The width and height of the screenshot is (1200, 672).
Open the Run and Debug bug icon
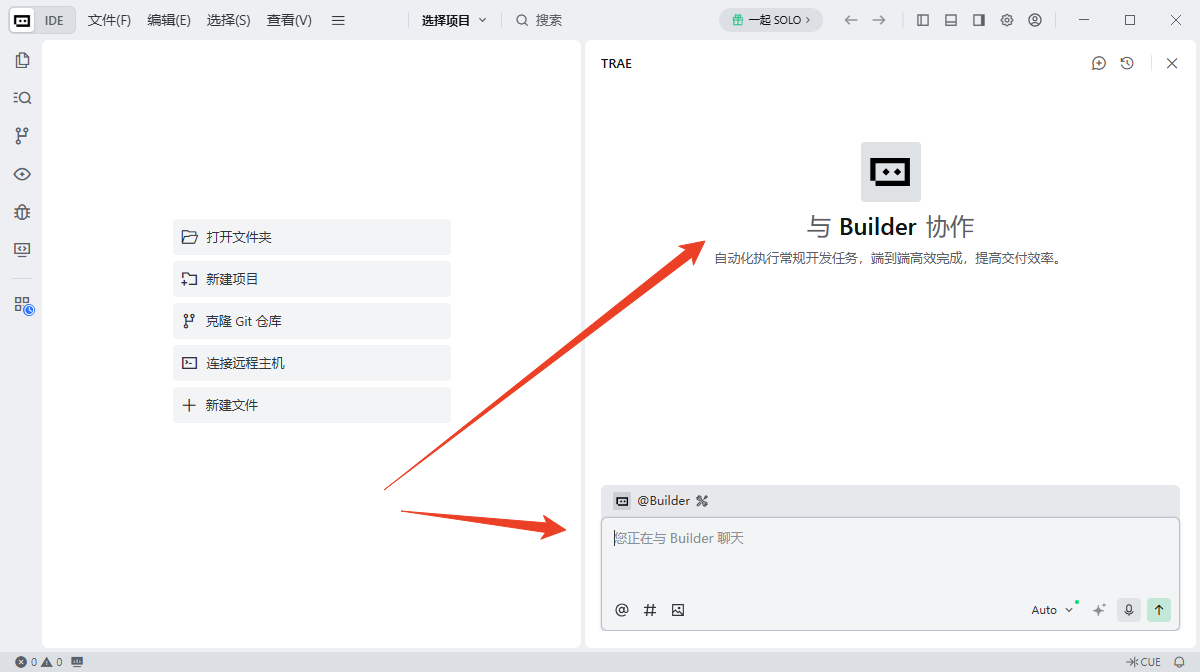(x=22, y=212)
